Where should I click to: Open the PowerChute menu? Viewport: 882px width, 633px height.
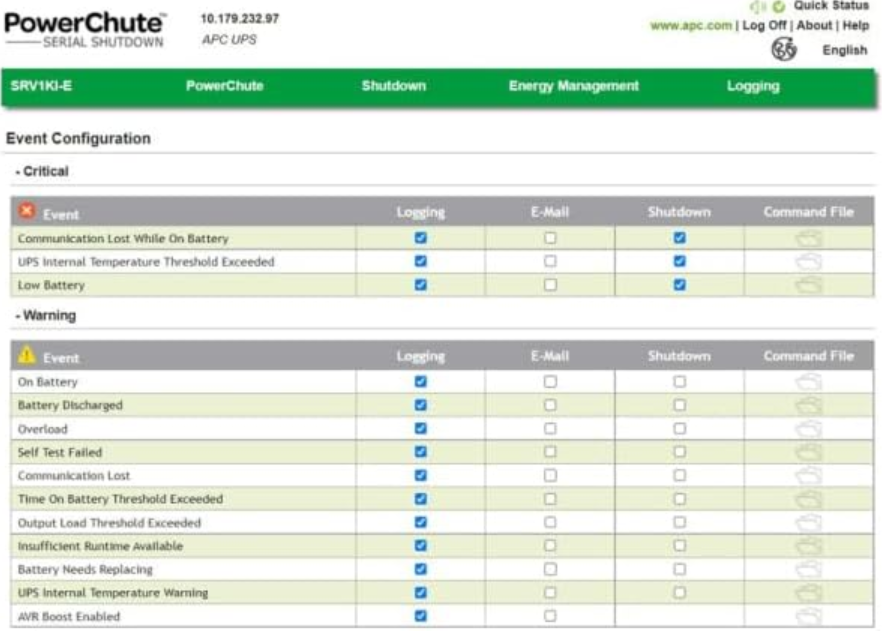[224, 86]
